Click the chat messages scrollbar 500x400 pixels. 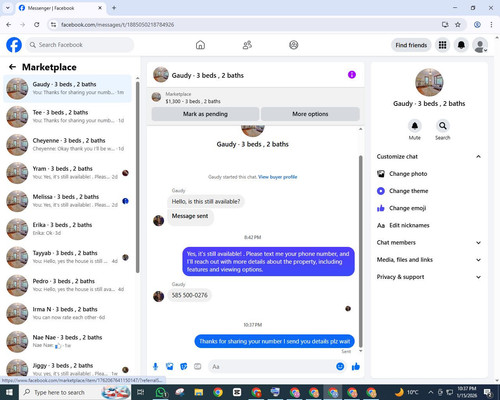click(x=360, y=252)
